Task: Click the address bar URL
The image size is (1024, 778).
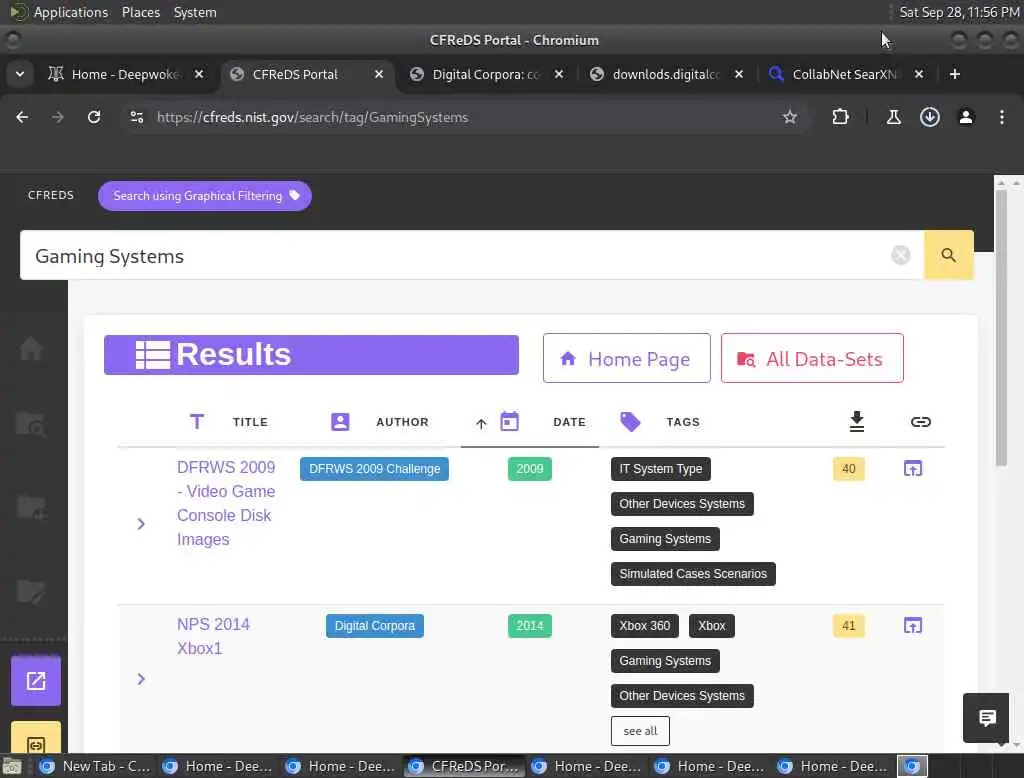Action: pos(312,118)
